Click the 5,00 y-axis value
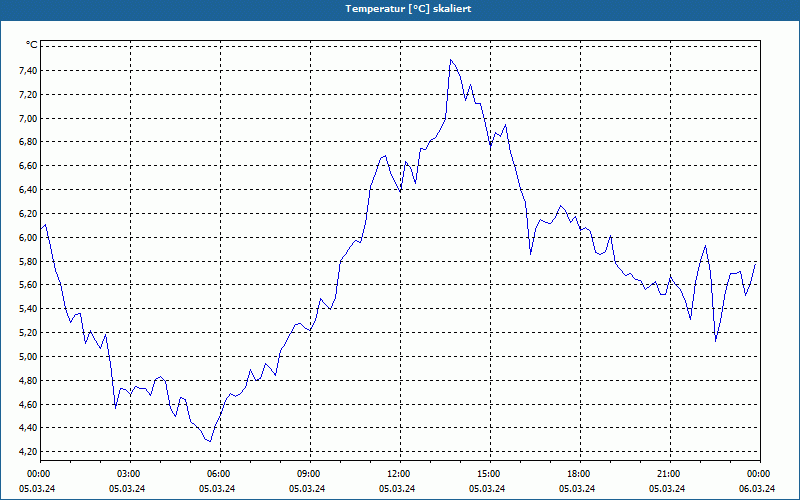This screenshot has height=500, width=800. (28, 357)
